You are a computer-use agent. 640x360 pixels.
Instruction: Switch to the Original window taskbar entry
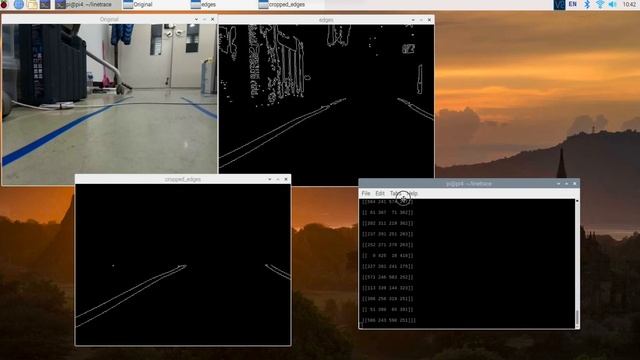click(x=155, y=4)
